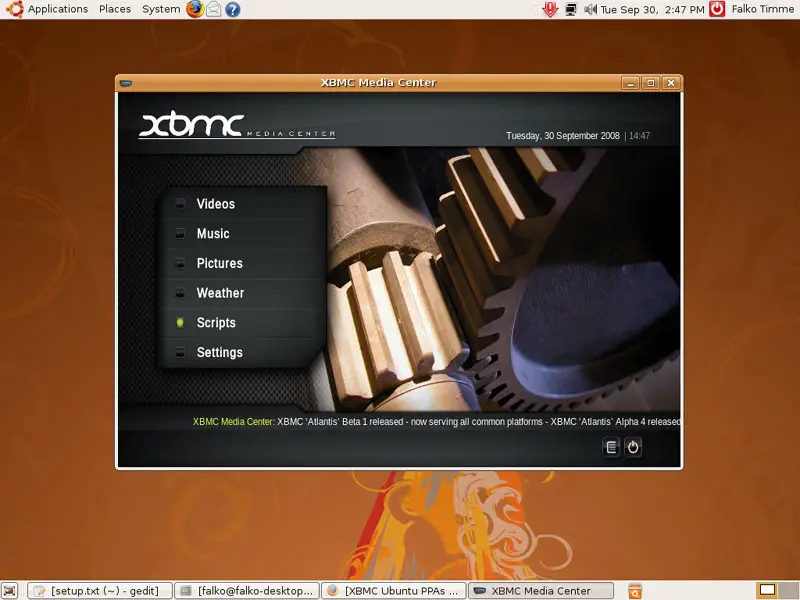800x600 pixels.
Task: Click the date text 'Tuesday, 30 September 2008'
Action: coord(563,136)
